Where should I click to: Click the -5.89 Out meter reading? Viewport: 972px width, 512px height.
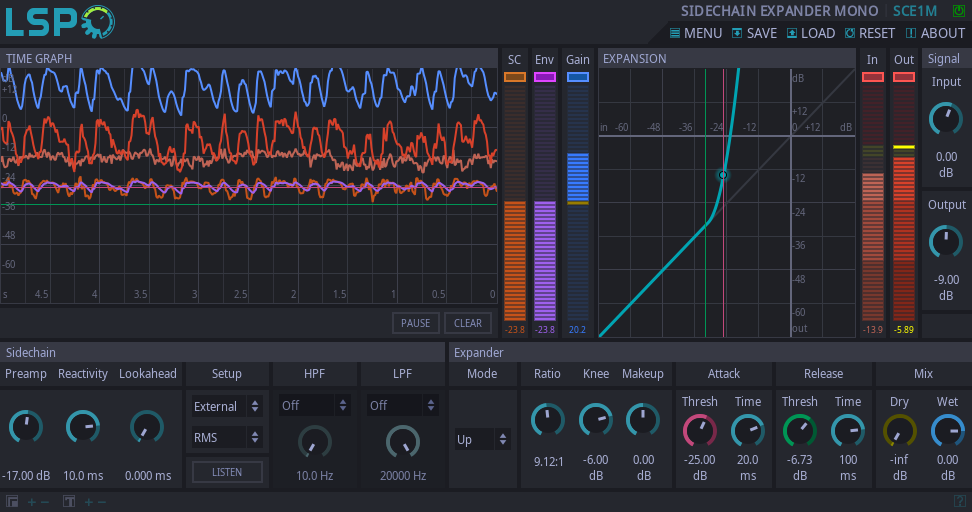click(904, 330)
